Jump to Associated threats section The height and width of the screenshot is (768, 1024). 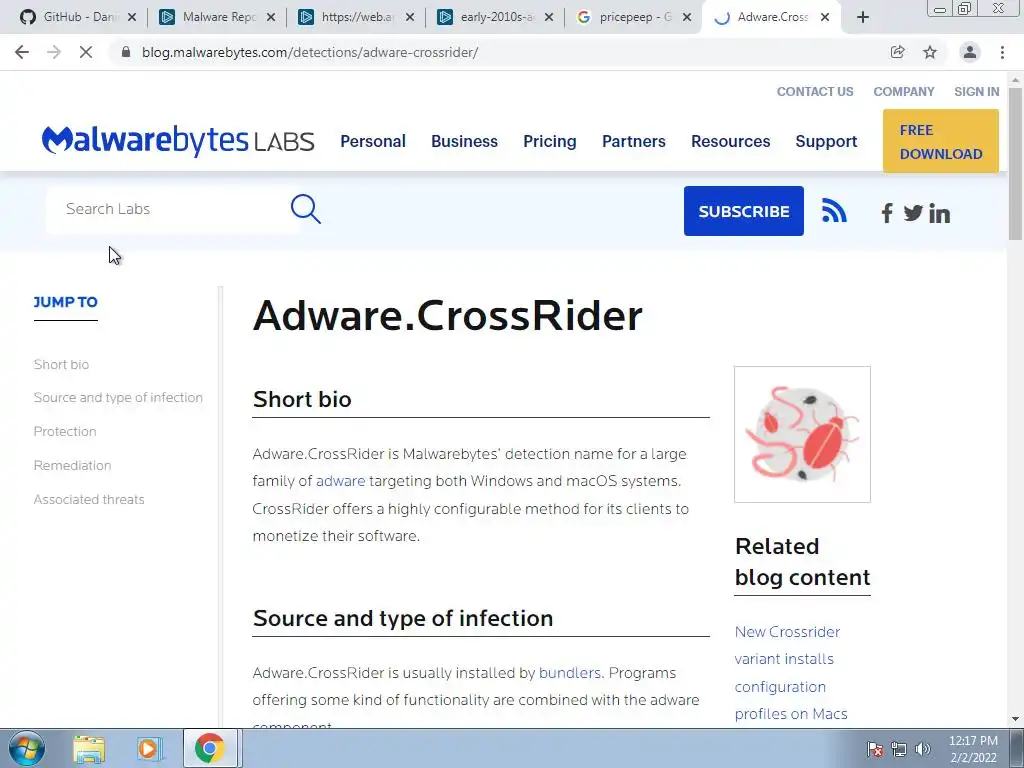pyautogui.click(x=89, y=499)
